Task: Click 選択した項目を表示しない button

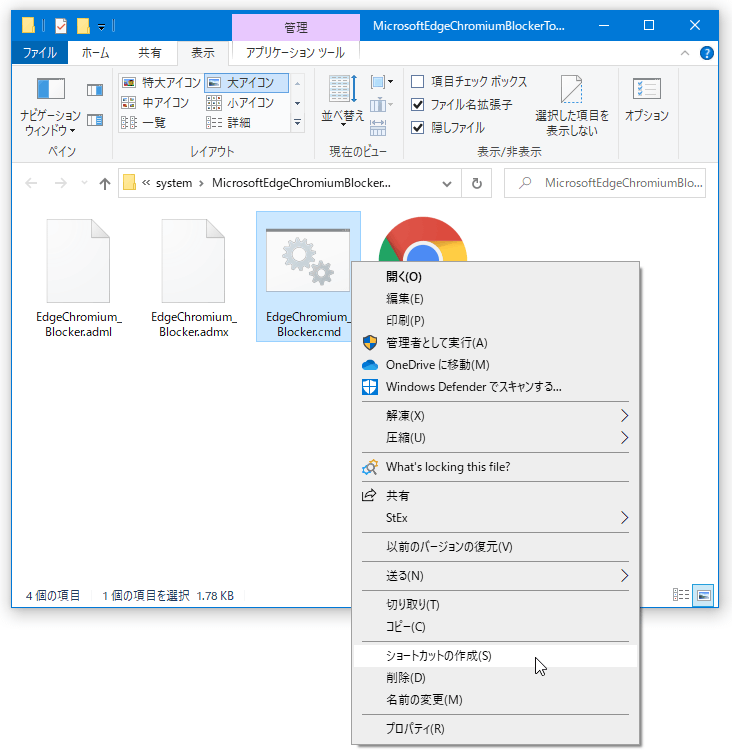Action: point(572,106)
